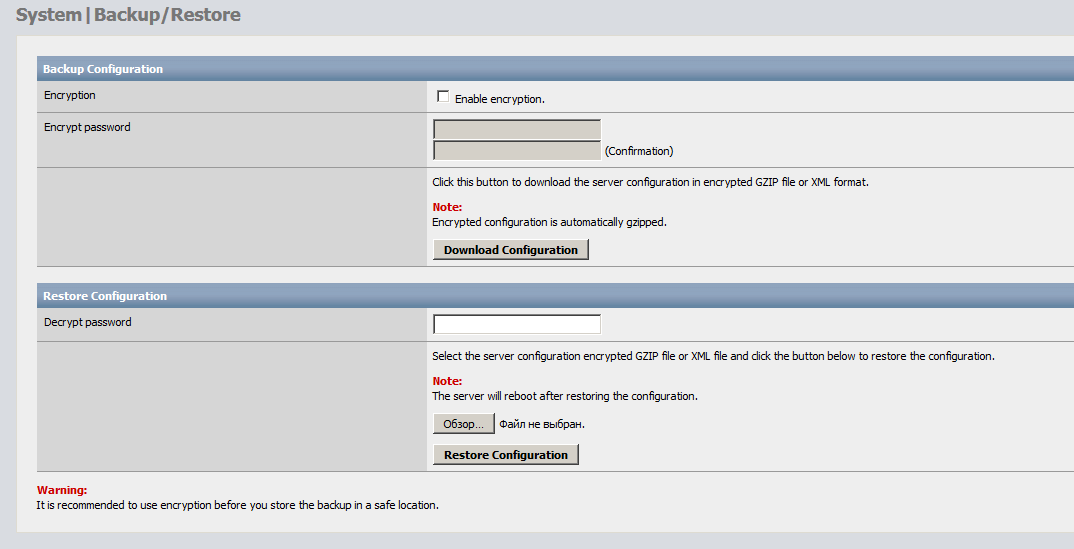Click the Backup Configuration section header
The width and height of the screenshot is (1074, 549).
103,69
